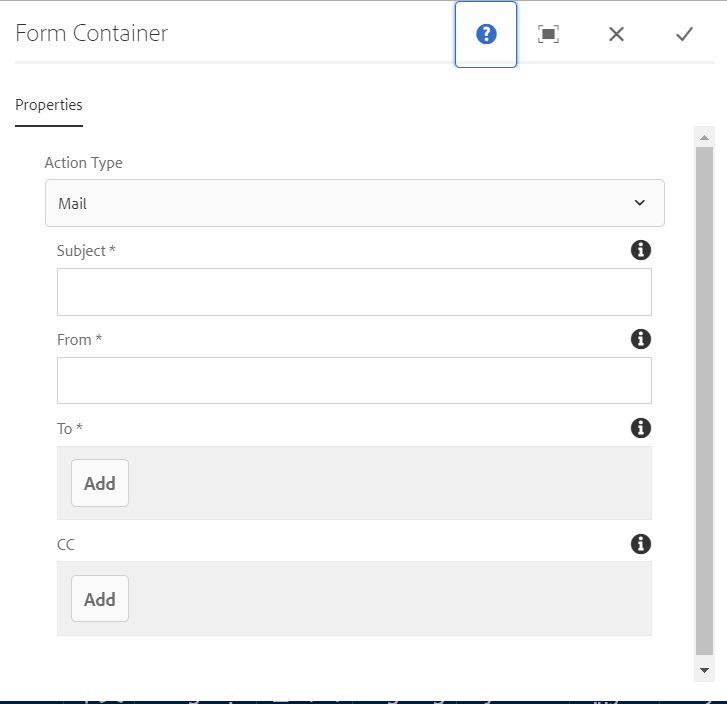727x704 pixels.
Task: Show info tooltip for the Subject field
Action: [641, 251]
